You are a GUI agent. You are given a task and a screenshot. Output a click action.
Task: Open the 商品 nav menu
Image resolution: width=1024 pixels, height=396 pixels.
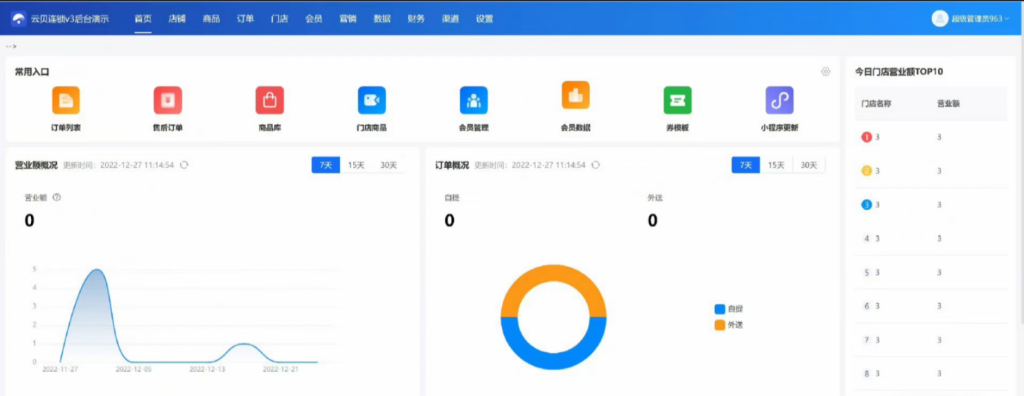211,19
